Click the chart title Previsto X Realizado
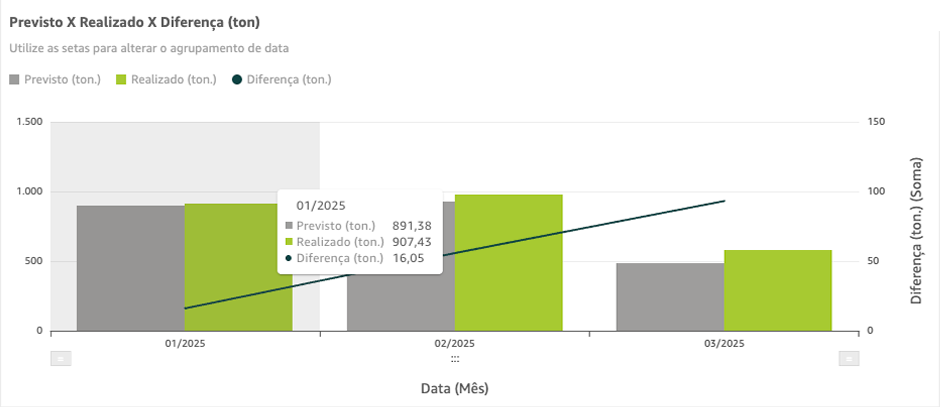This screenshot has height=407, width=940. pyautogui.click(x=141, y=21)
